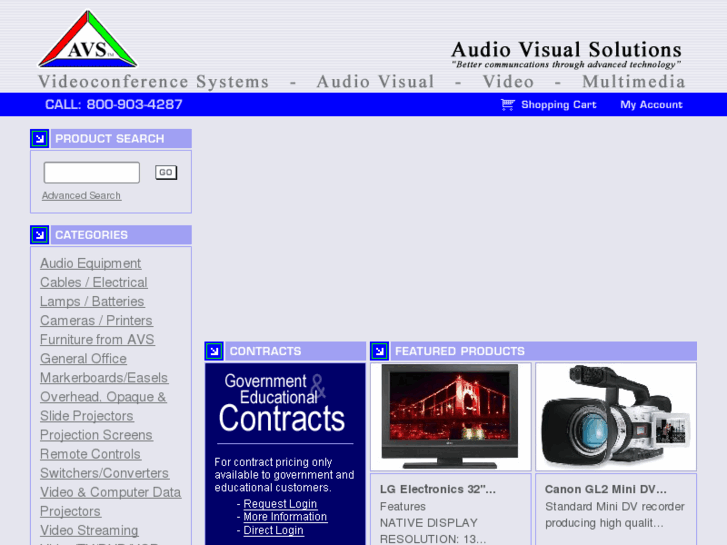Open the Remote Controls category
Screen dimensions: 727x545
pyautogui.click(x=90, y=454)
